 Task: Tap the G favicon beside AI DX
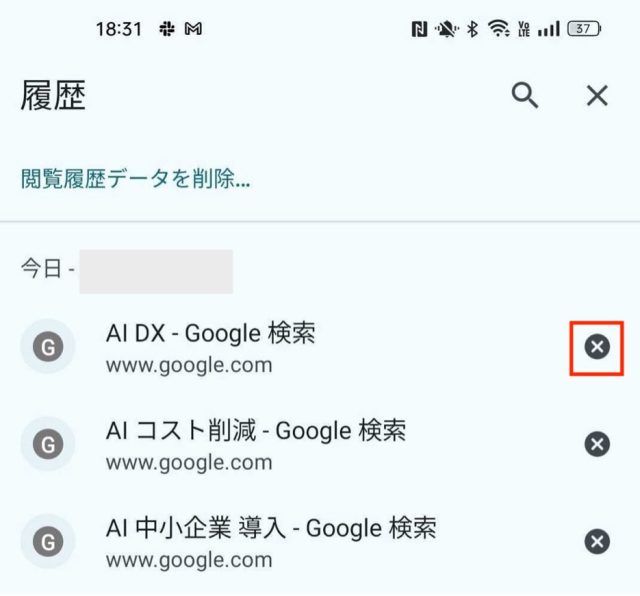coord(48,347)
